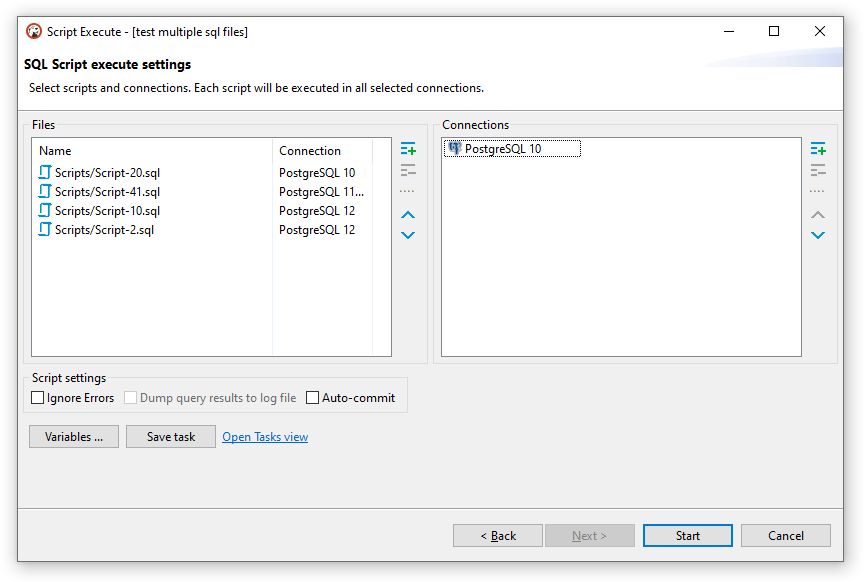
Task: Check Dump query results to log file
Action: click(130, 397)
